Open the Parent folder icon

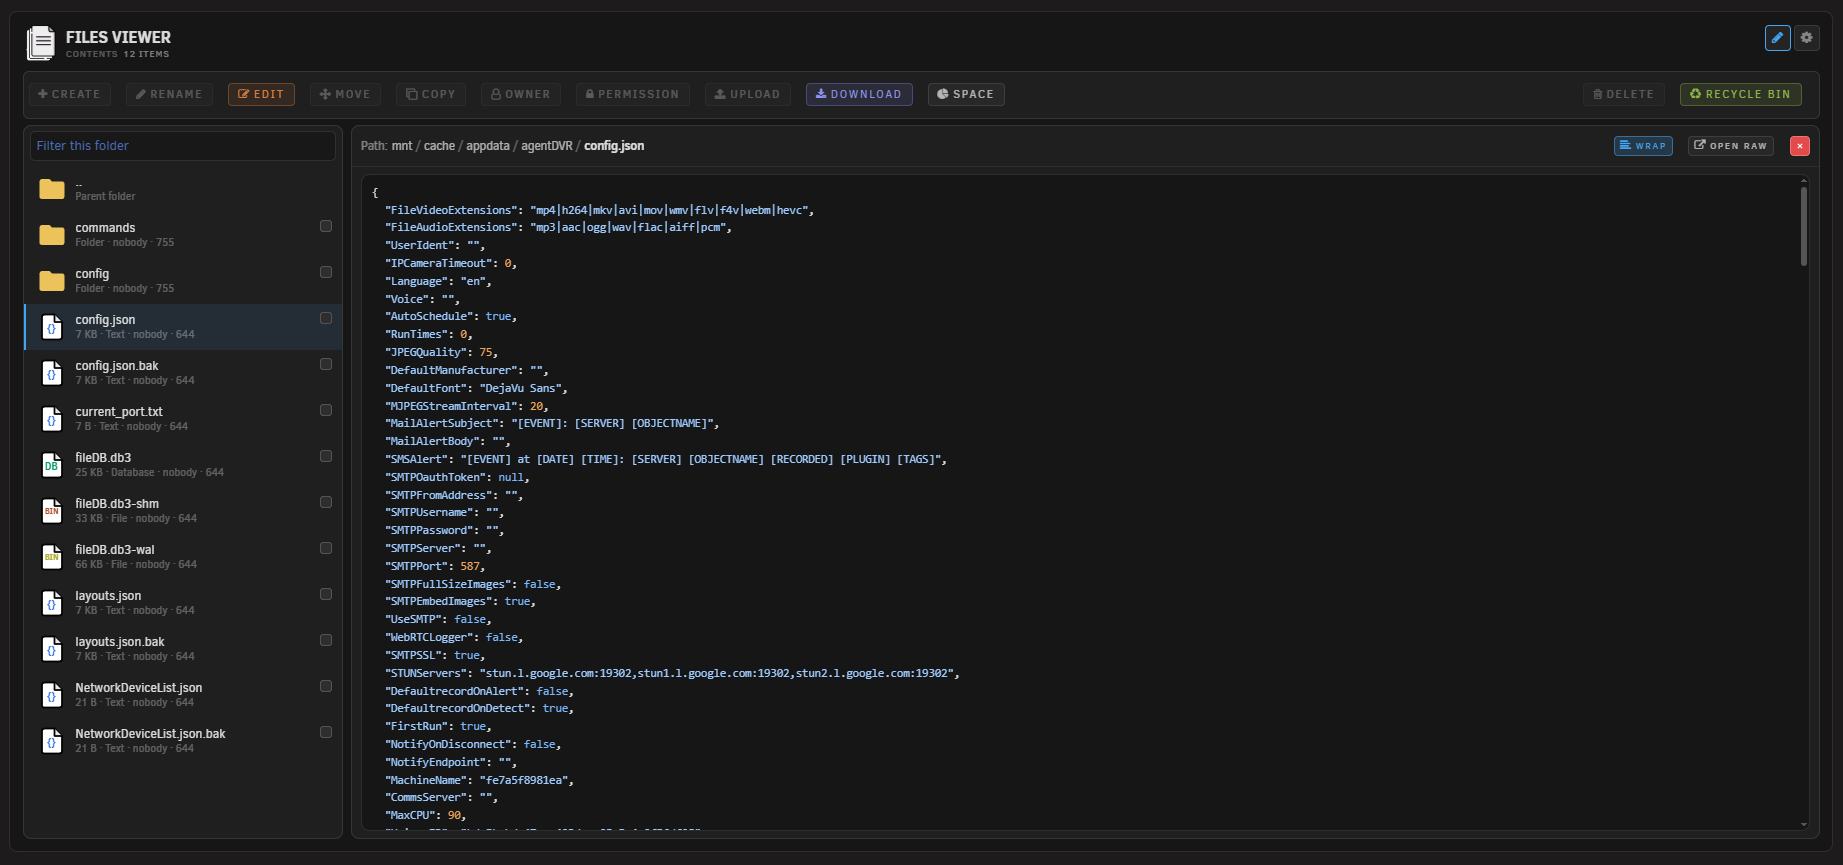tap(52, 189)
